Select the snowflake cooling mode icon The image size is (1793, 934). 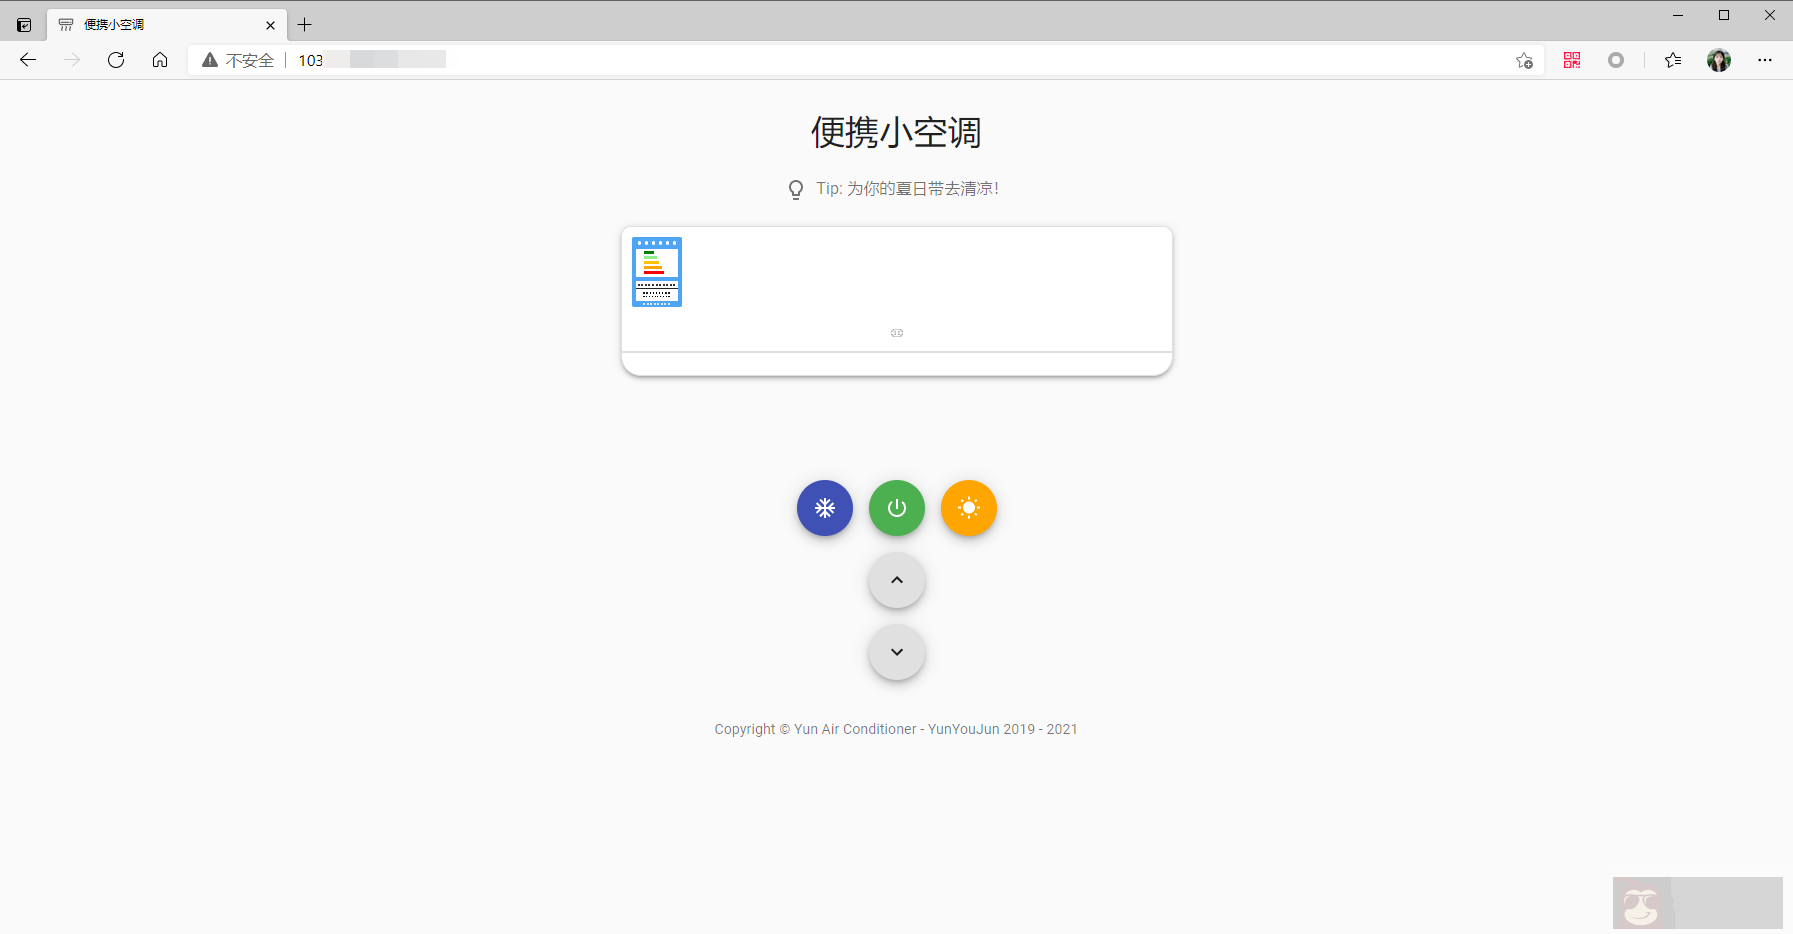coord(824,508)
